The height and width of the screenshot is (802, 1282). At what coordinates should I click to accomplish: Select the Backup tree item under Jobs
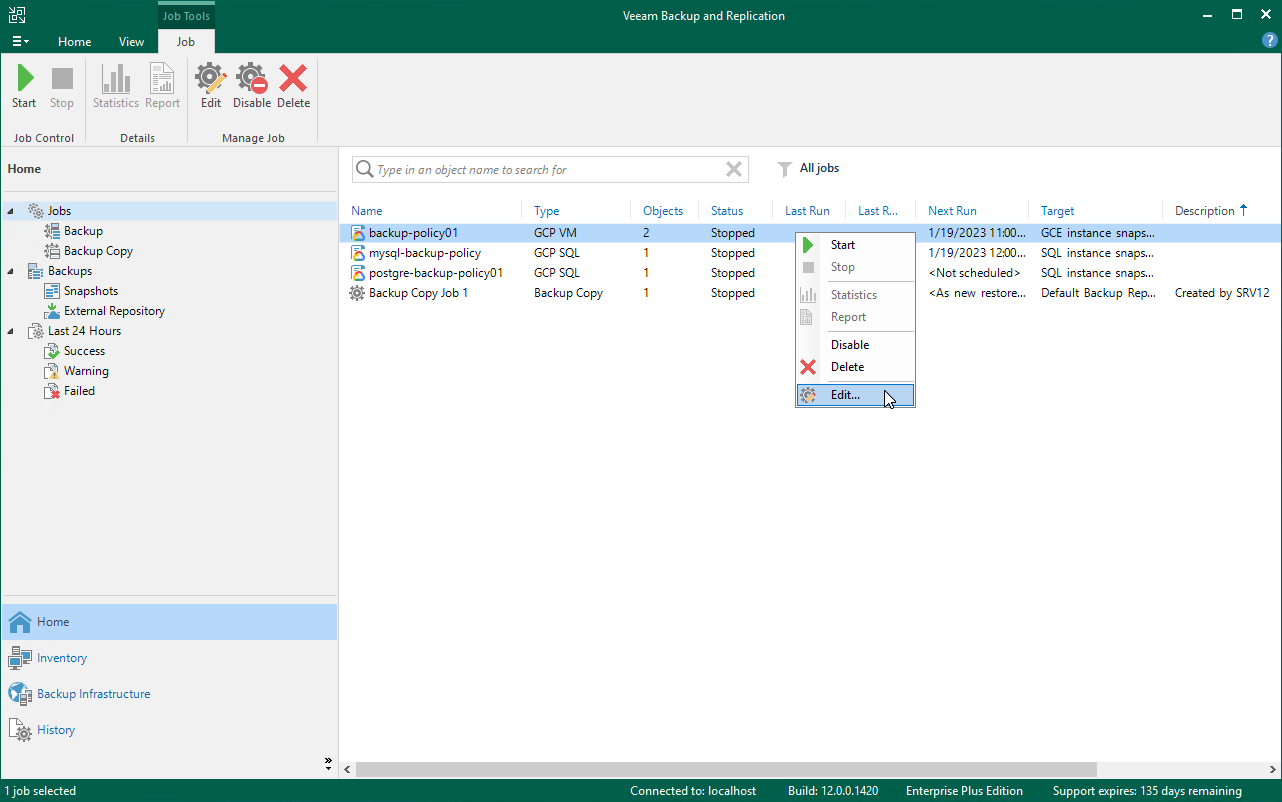(x=84, y=231)
